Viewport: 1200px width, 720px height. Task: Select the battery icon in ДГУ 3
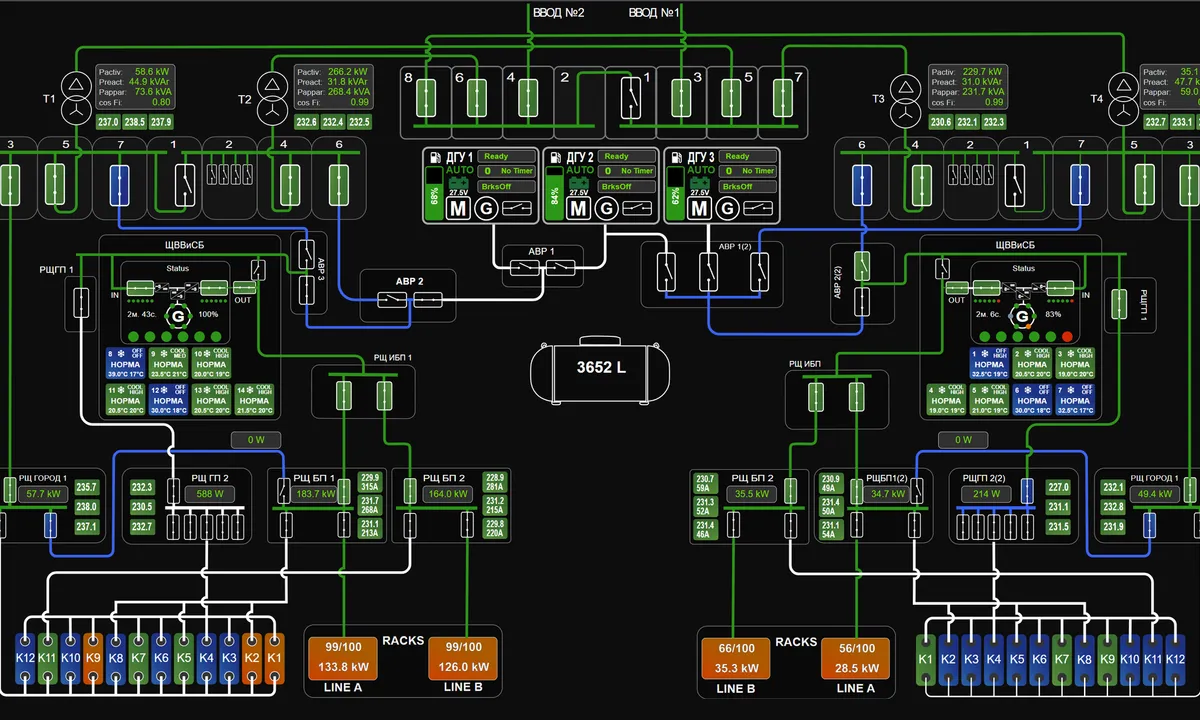point(700,183)
